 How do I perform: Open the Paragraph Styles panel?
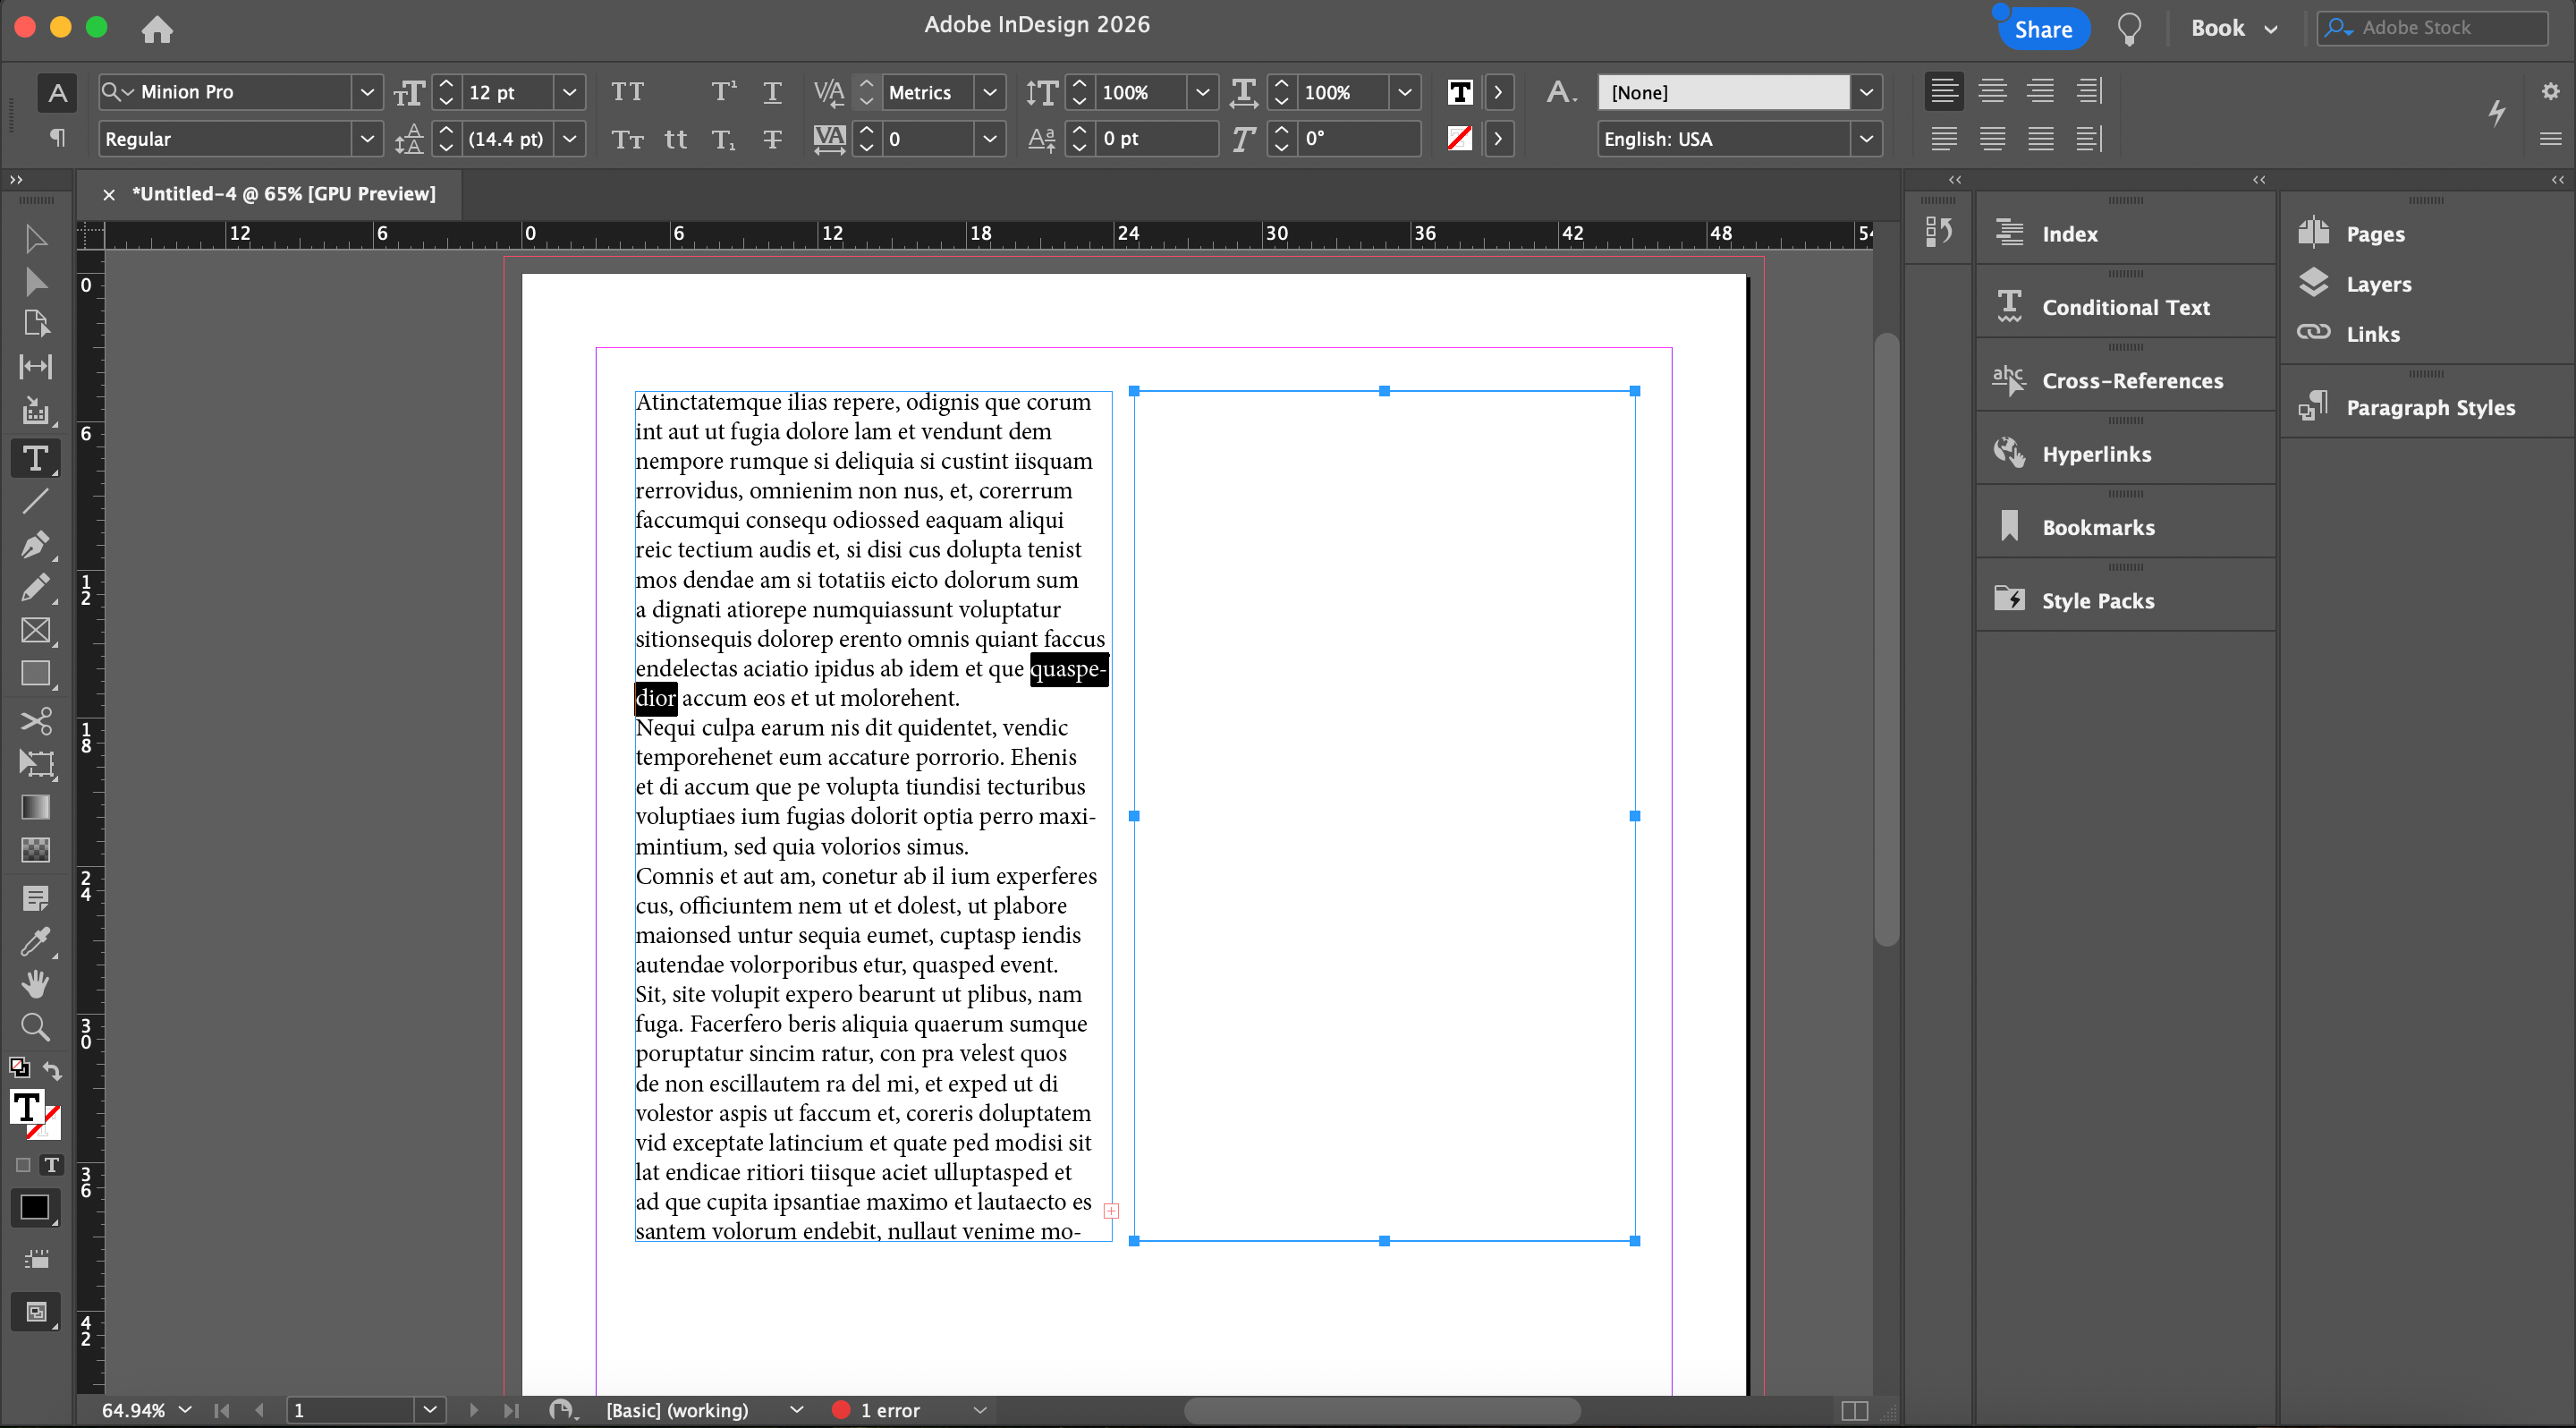tap(2429, 407)
